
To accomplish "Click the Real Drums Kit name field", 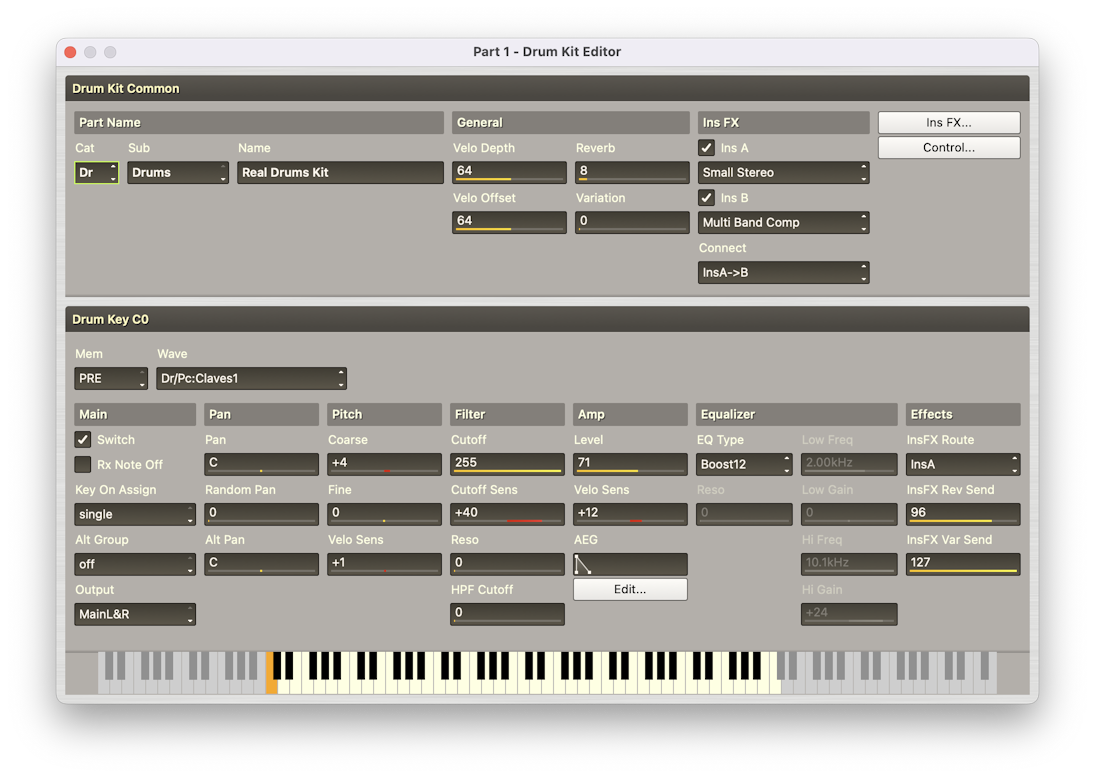I will (340, 172).
